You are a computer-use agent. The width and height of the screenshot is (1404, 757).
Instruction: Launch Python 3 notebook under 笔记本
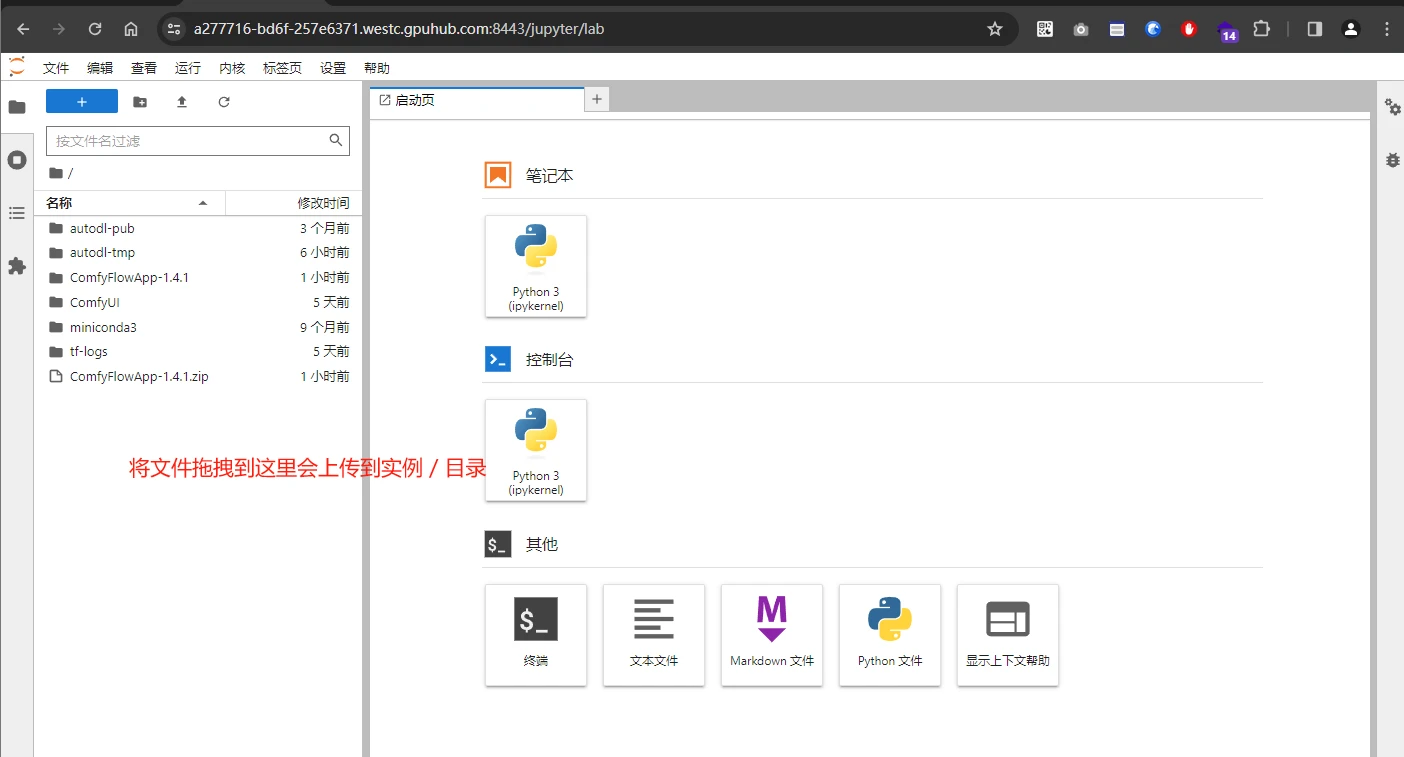tap(536, 266)
